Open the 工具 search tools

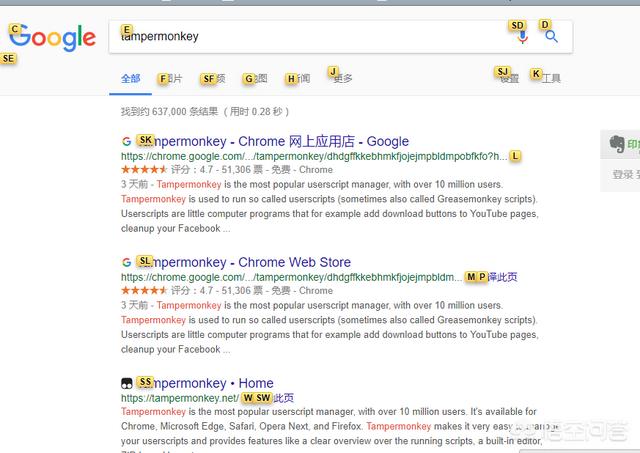pyautogui.click(x=547, y=78)
